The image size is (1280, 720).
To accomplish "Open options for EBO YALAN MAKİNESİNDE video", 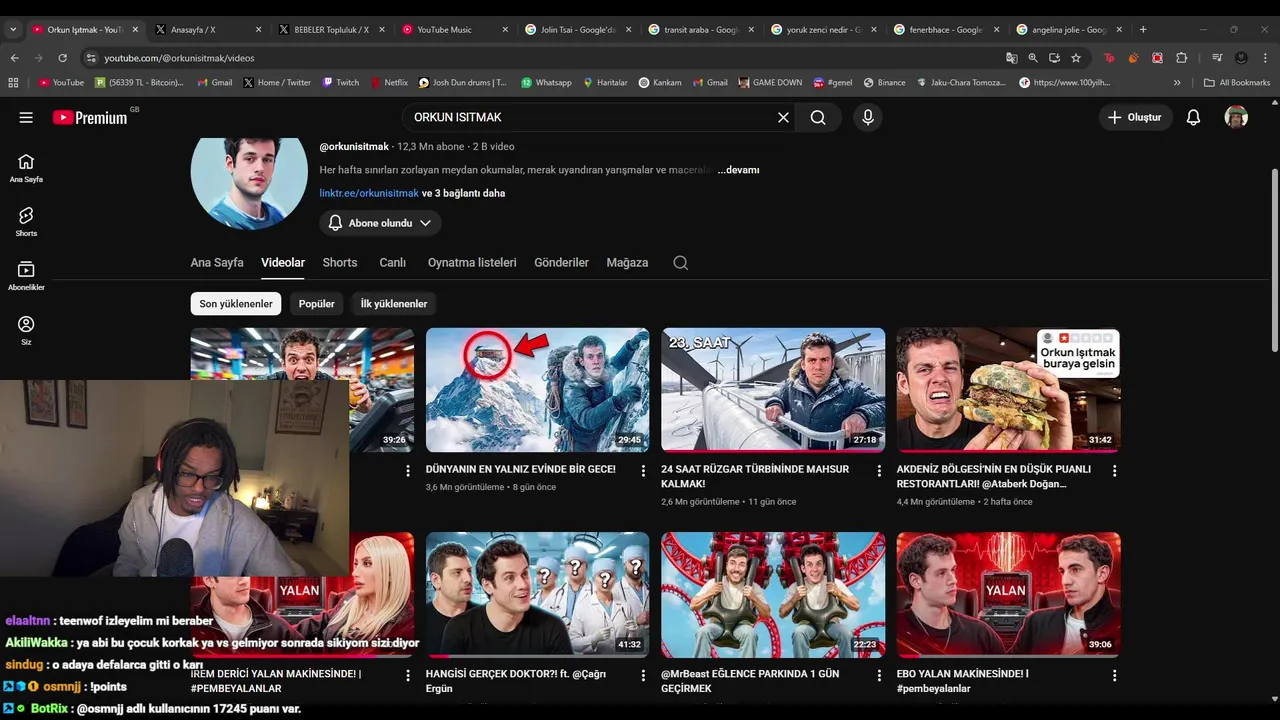I will (1114, 675).
